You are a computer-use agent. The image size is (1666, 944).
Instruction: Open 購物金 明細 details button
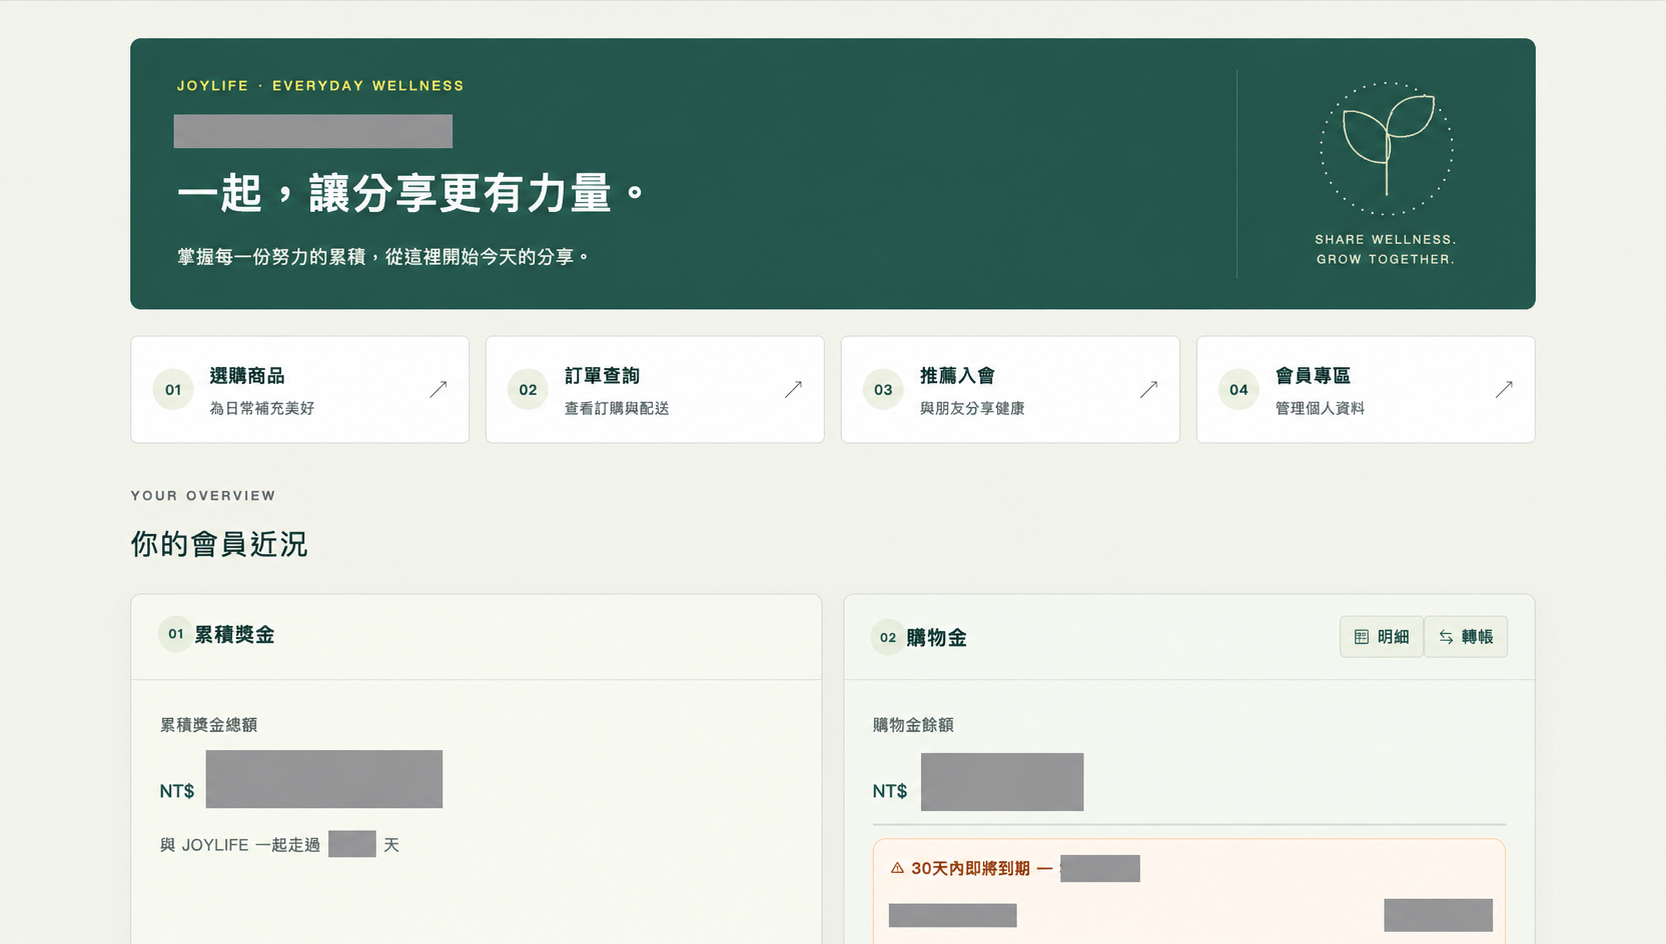1381,637
